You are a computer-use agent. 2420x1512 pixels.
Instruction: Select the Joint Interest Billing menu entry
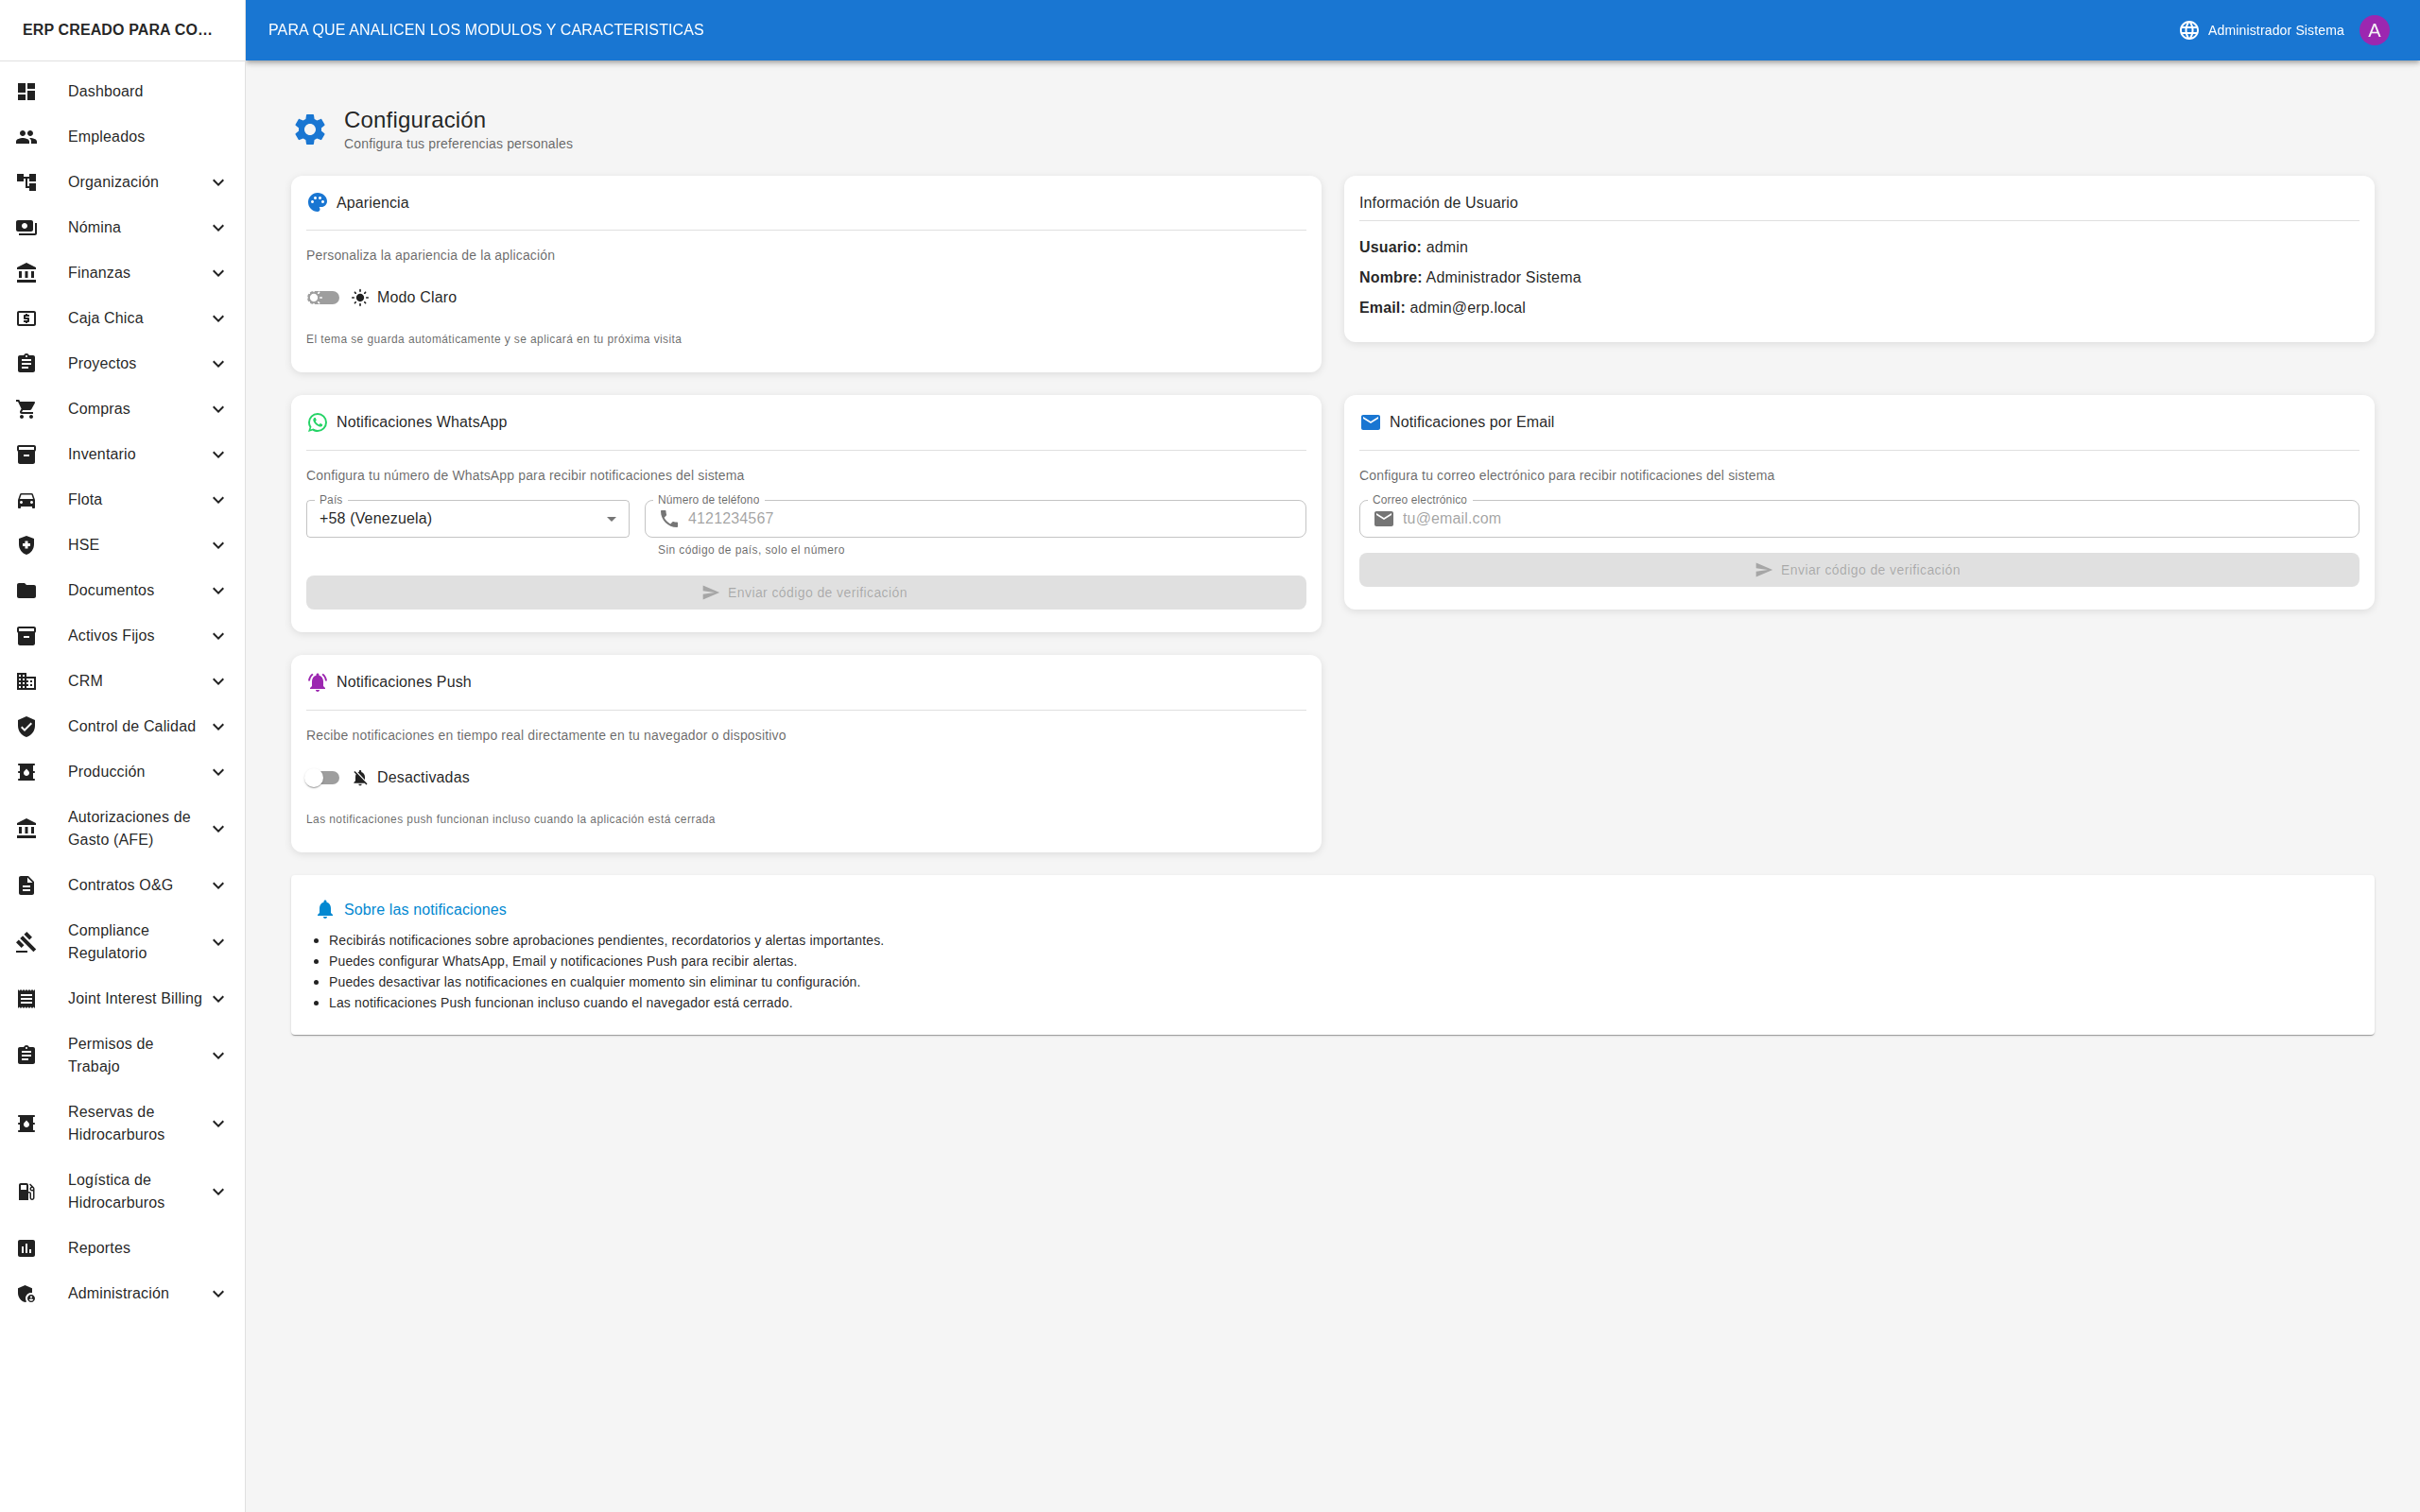pyautogui.click(x=134, y=998)
